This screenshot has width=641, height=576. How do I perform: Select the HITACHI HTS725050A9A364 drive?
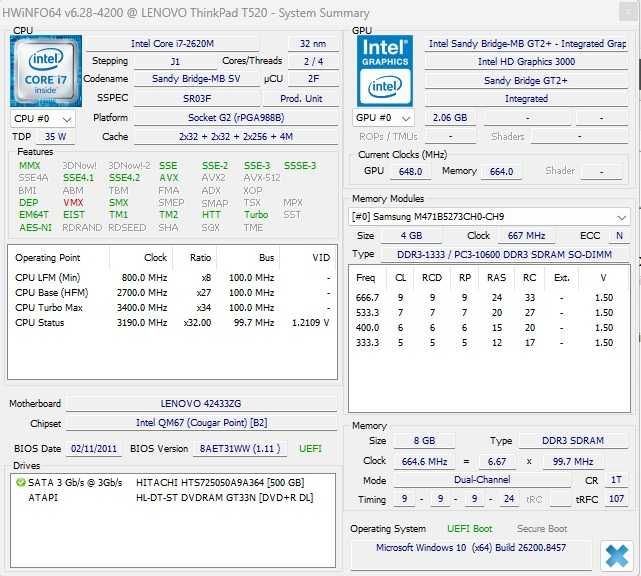(x=172, y=483)
